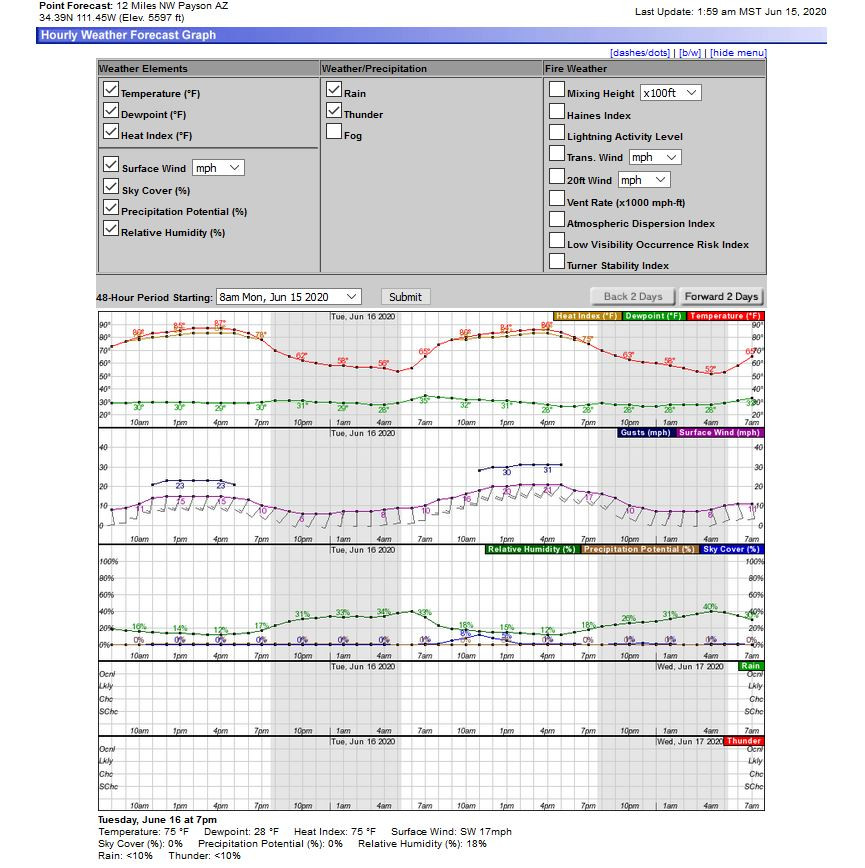This screenshot has height=868, width=865.
Task: Click the 87° peak temperature point
Action: pyautogui.click(x=220, y=328)
